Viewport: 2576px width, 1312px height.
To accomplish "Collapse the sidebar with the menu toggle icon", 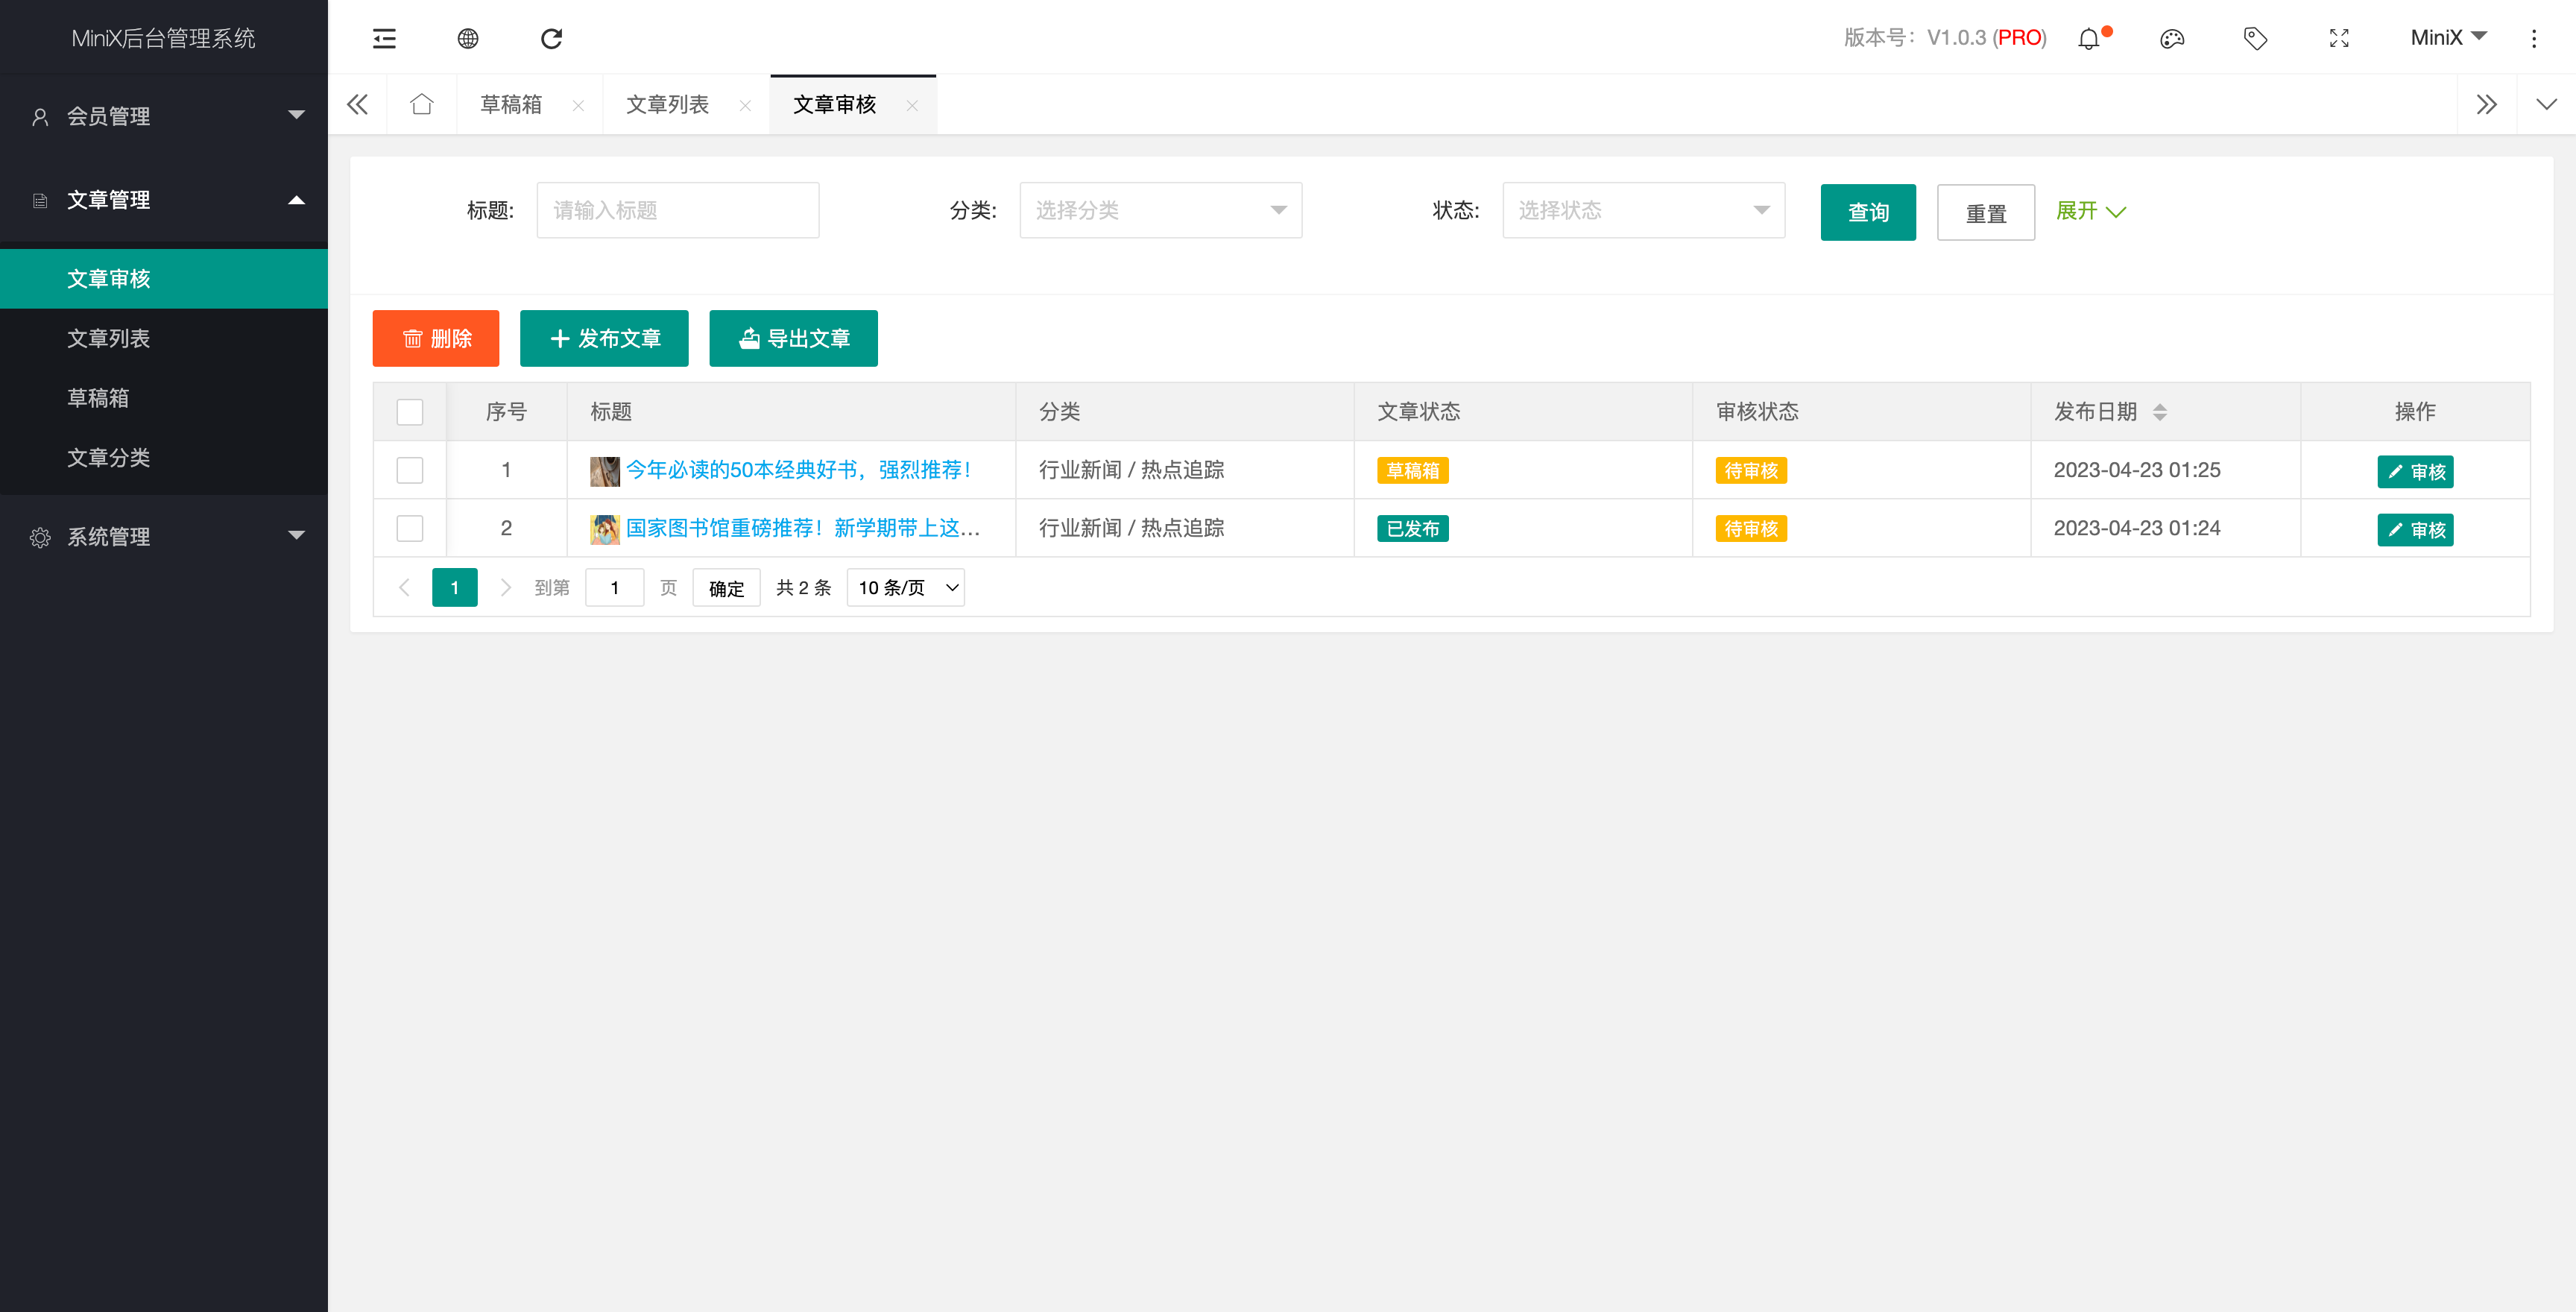I will click(384, 38).
